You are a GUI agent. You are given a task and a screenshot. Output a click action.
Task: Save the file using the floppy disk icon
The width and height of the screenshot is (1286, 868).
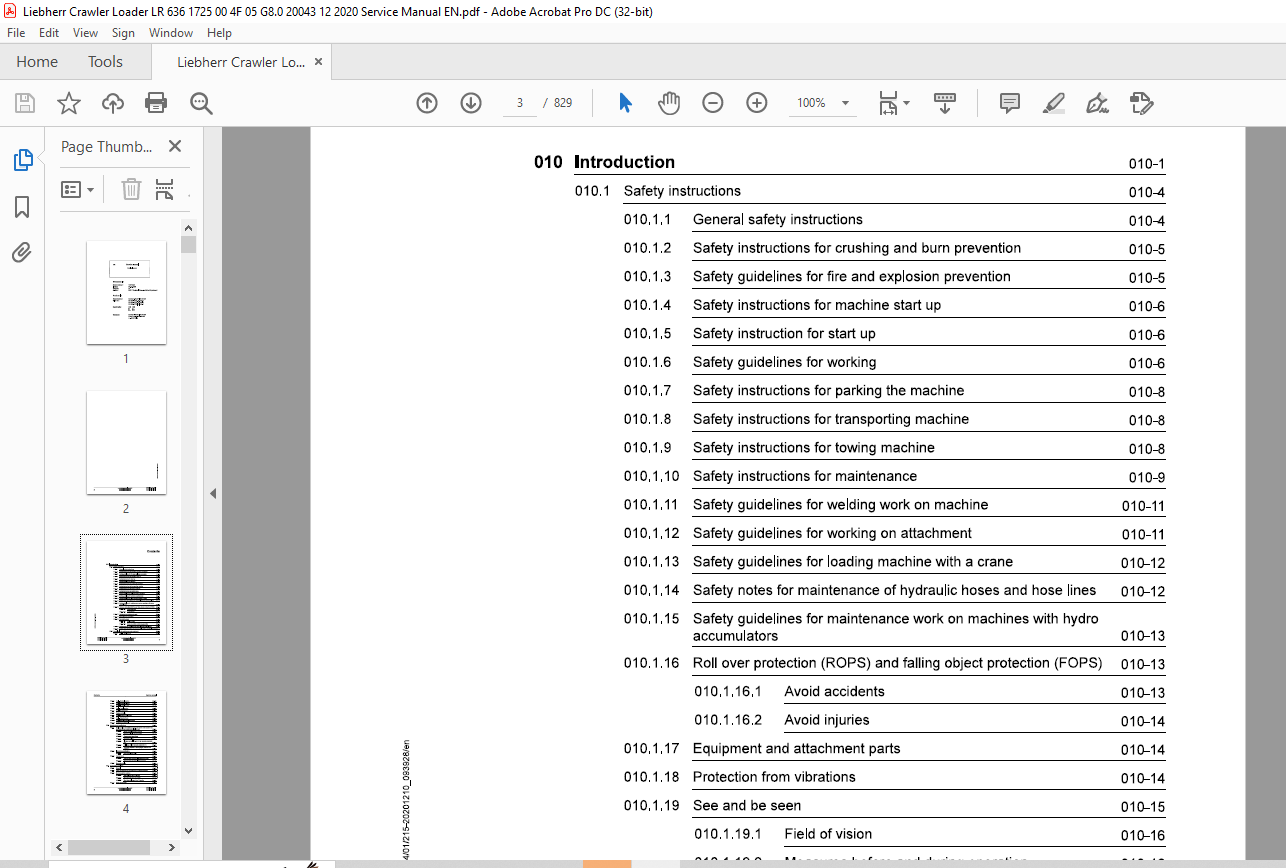tap(25, 103)
